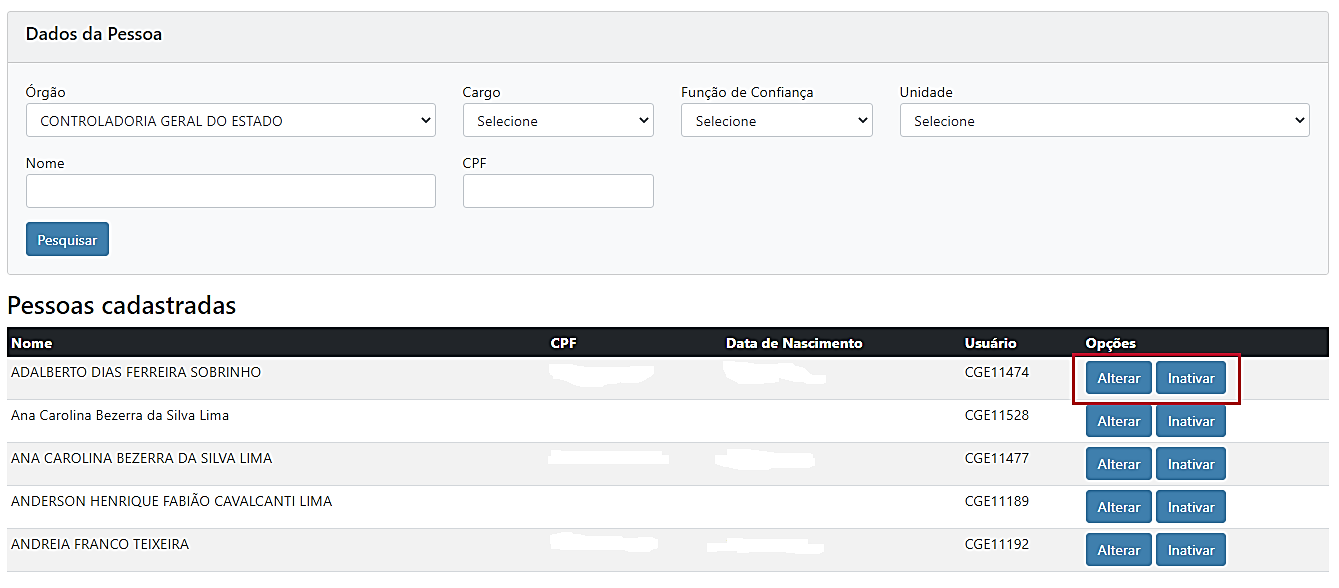
Task: Edit the record for user CGE11477
Action: pos(1118,464)
